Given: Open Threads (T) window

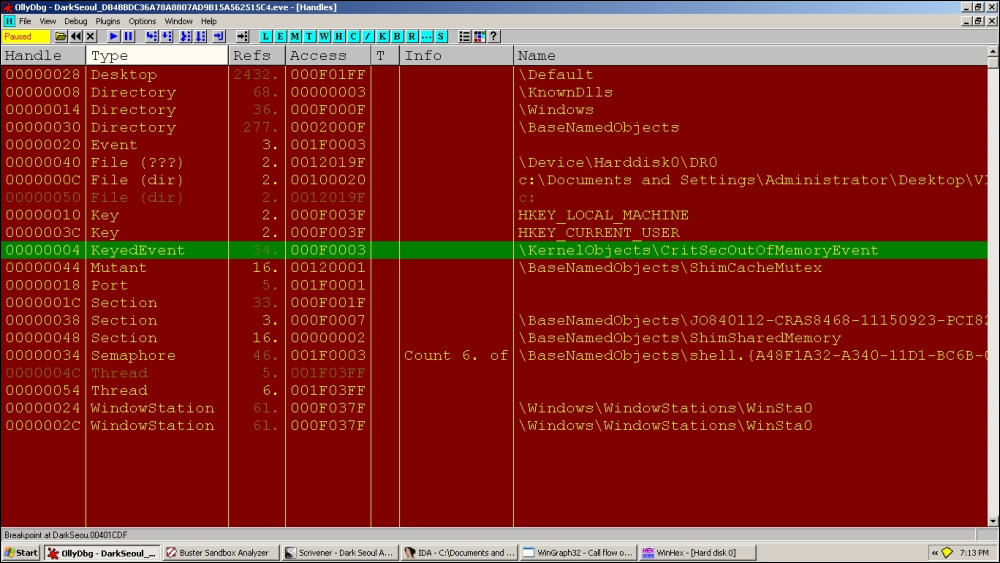Looking at the screenshot, I should click(309, 36).
